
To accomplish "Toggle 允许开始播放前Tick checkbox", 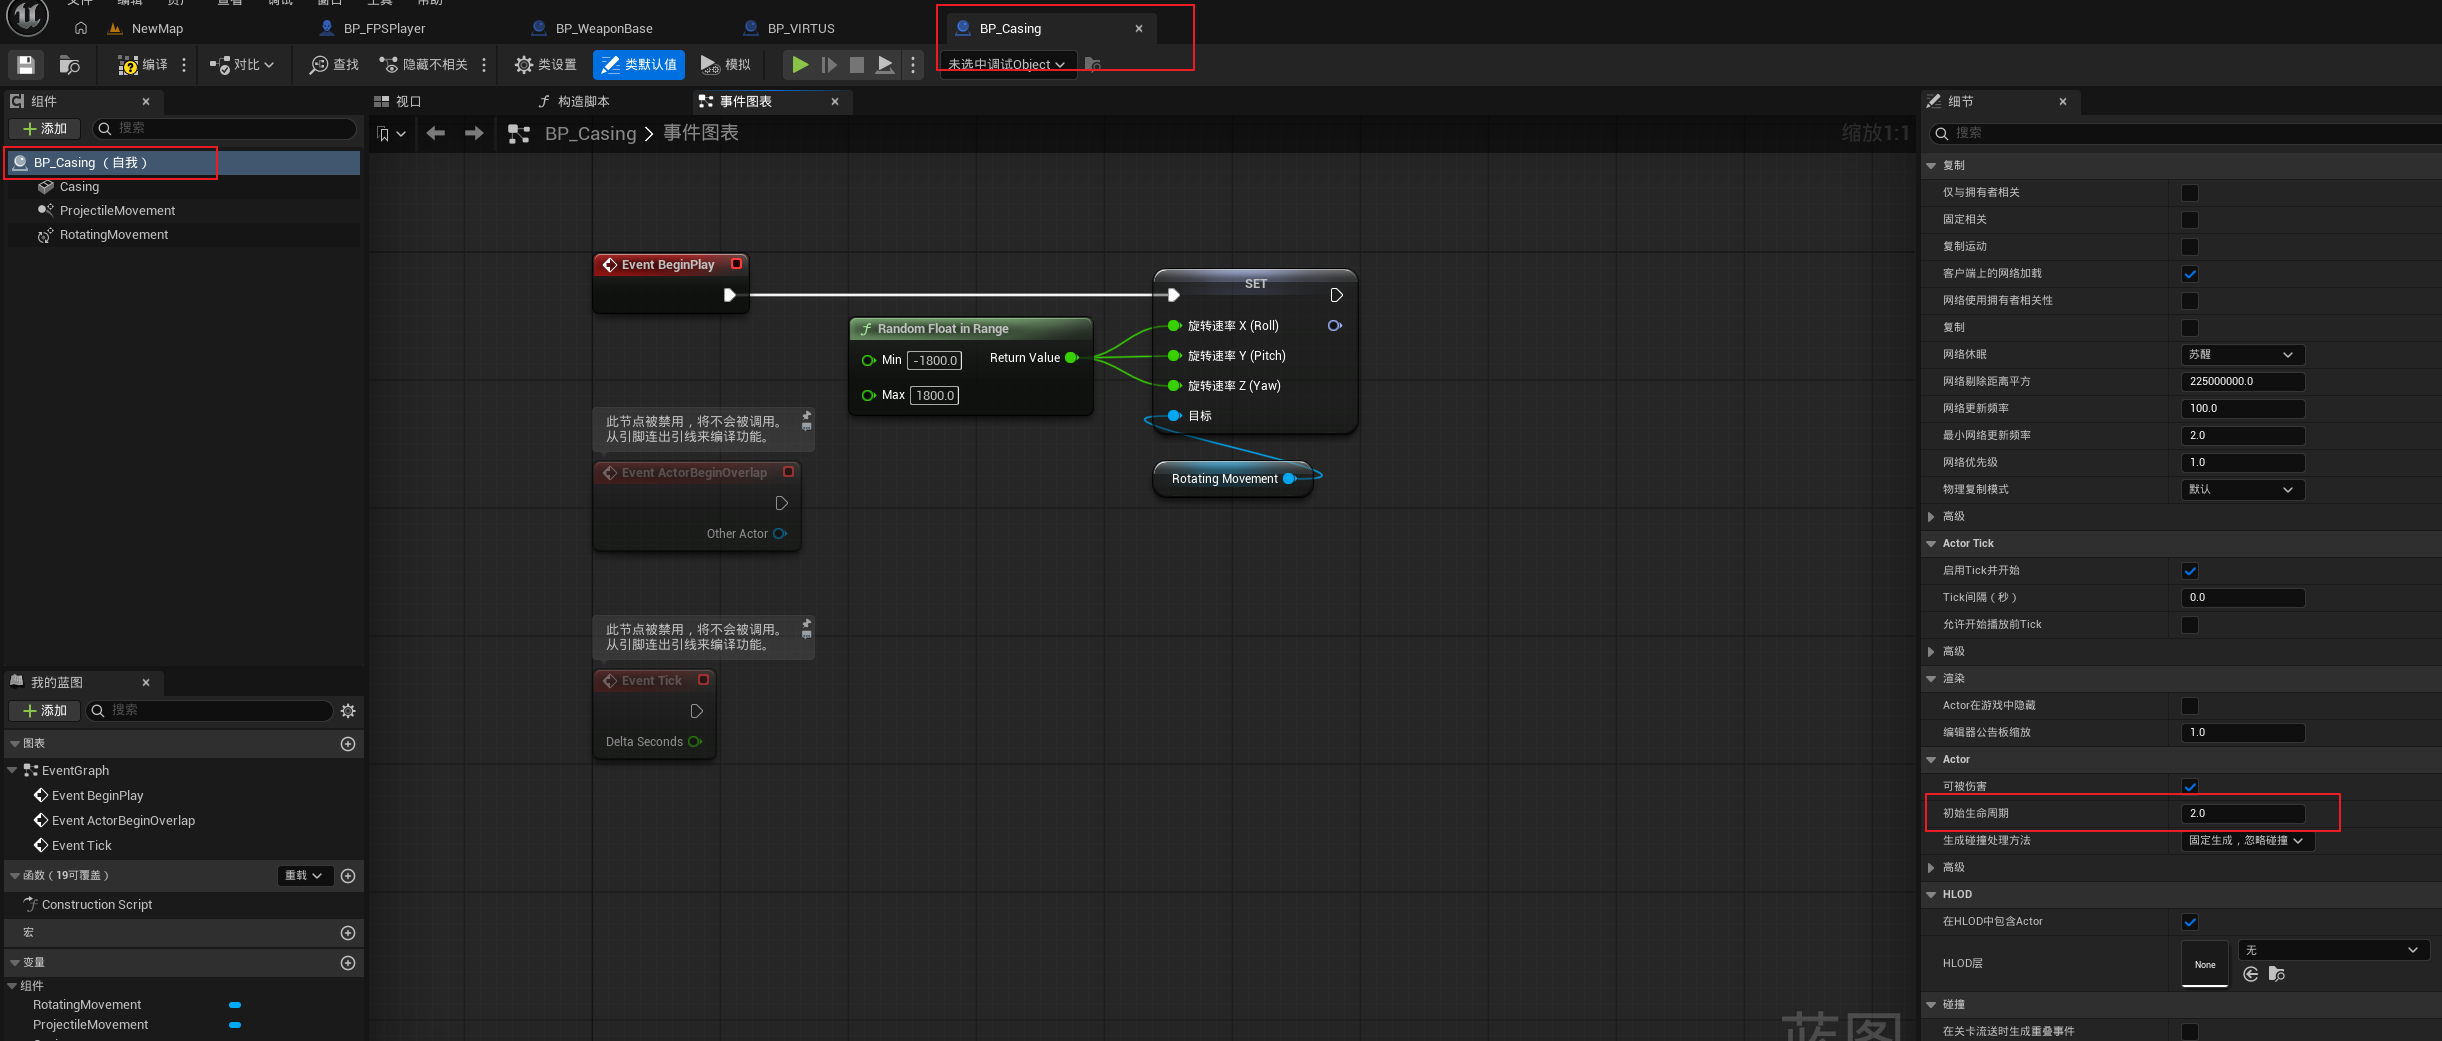I will tap(2190, 625).
